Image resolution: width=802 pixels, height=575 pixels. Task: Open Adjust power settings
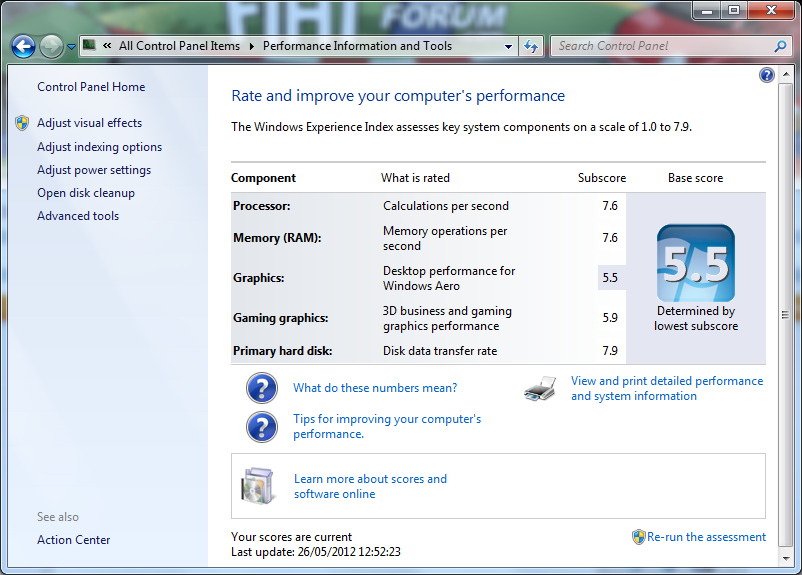[x=94, y=170]
